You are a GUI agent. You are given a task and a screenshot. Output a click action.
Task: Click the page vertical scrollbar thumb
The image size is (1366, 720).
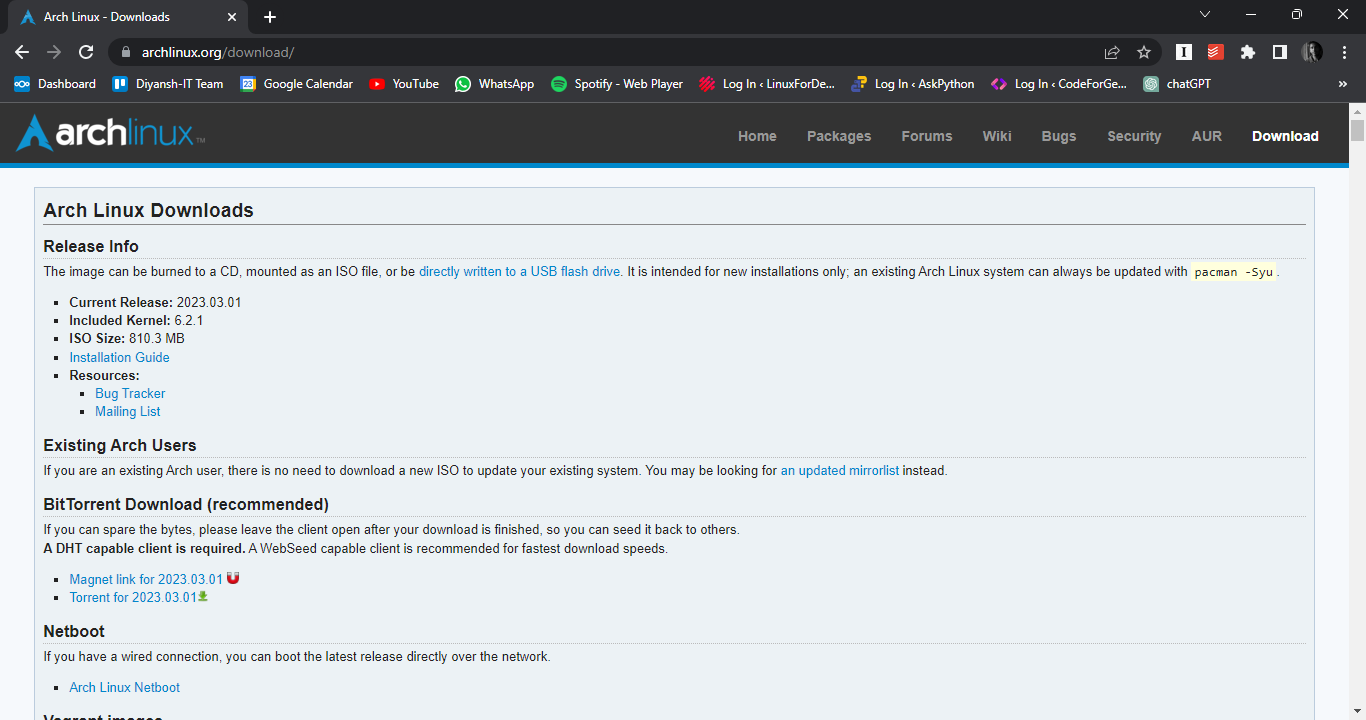click(x=1357, y=131)
